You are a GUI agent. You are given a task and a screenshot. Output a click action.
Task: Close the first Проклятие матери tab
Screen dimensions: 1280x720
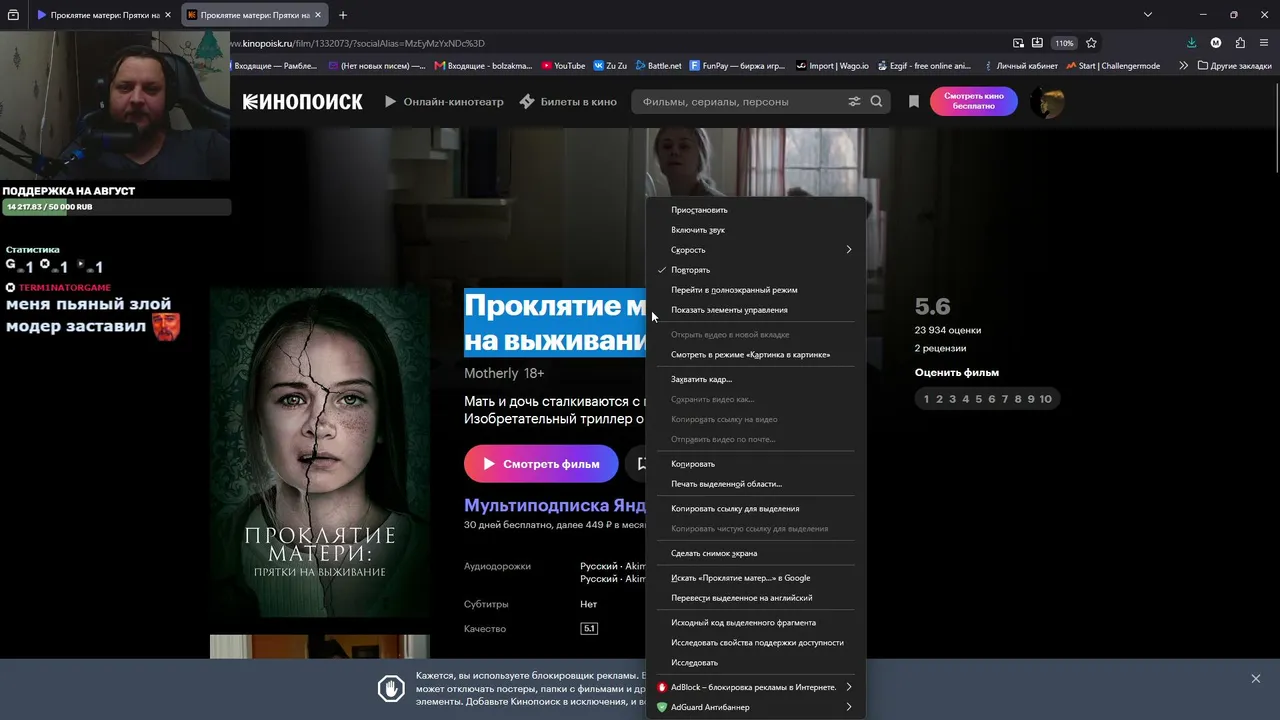pyautogui.click(x=168, y=15)
